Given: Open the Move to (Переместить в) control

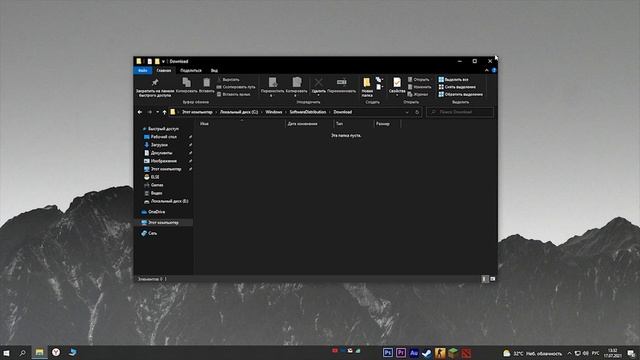Looking at the screenshot, I should (272, 87).
